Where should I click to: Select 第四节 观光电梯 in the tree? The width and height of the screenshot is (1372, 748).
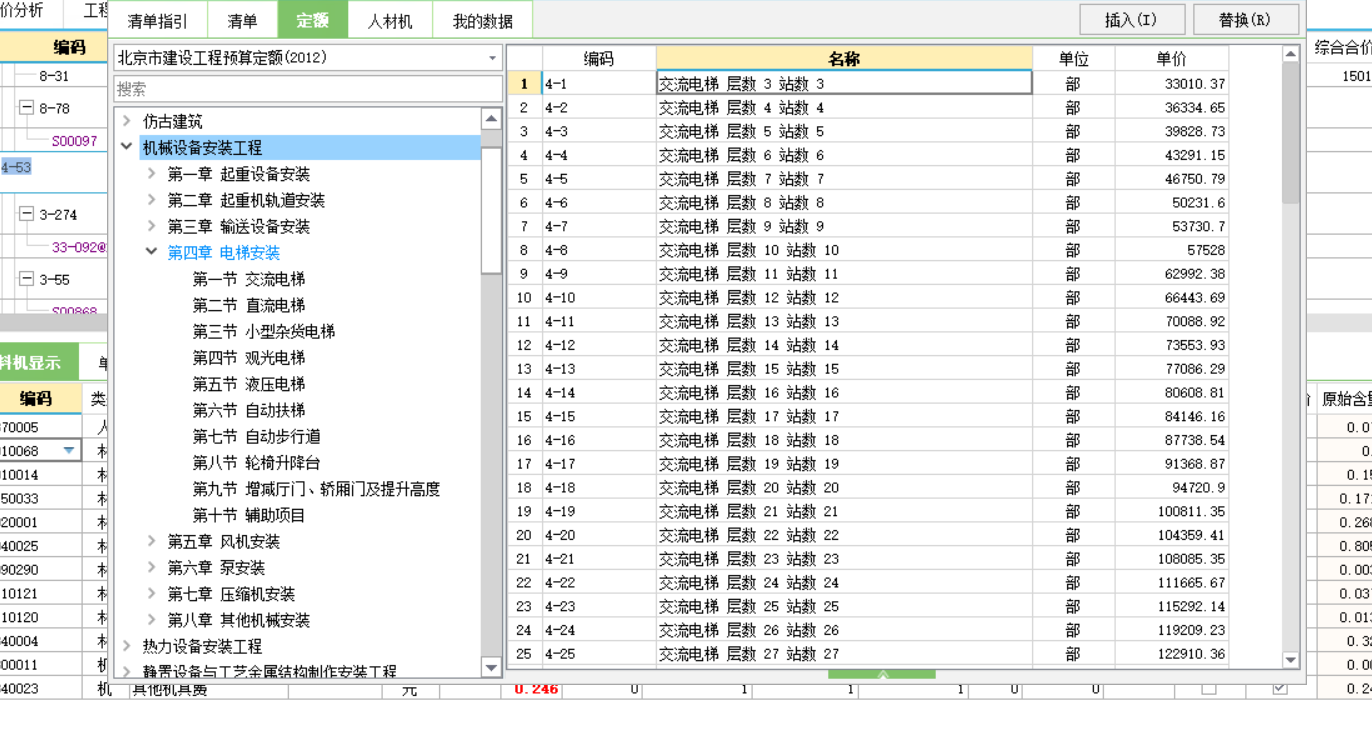pos(249,358)
